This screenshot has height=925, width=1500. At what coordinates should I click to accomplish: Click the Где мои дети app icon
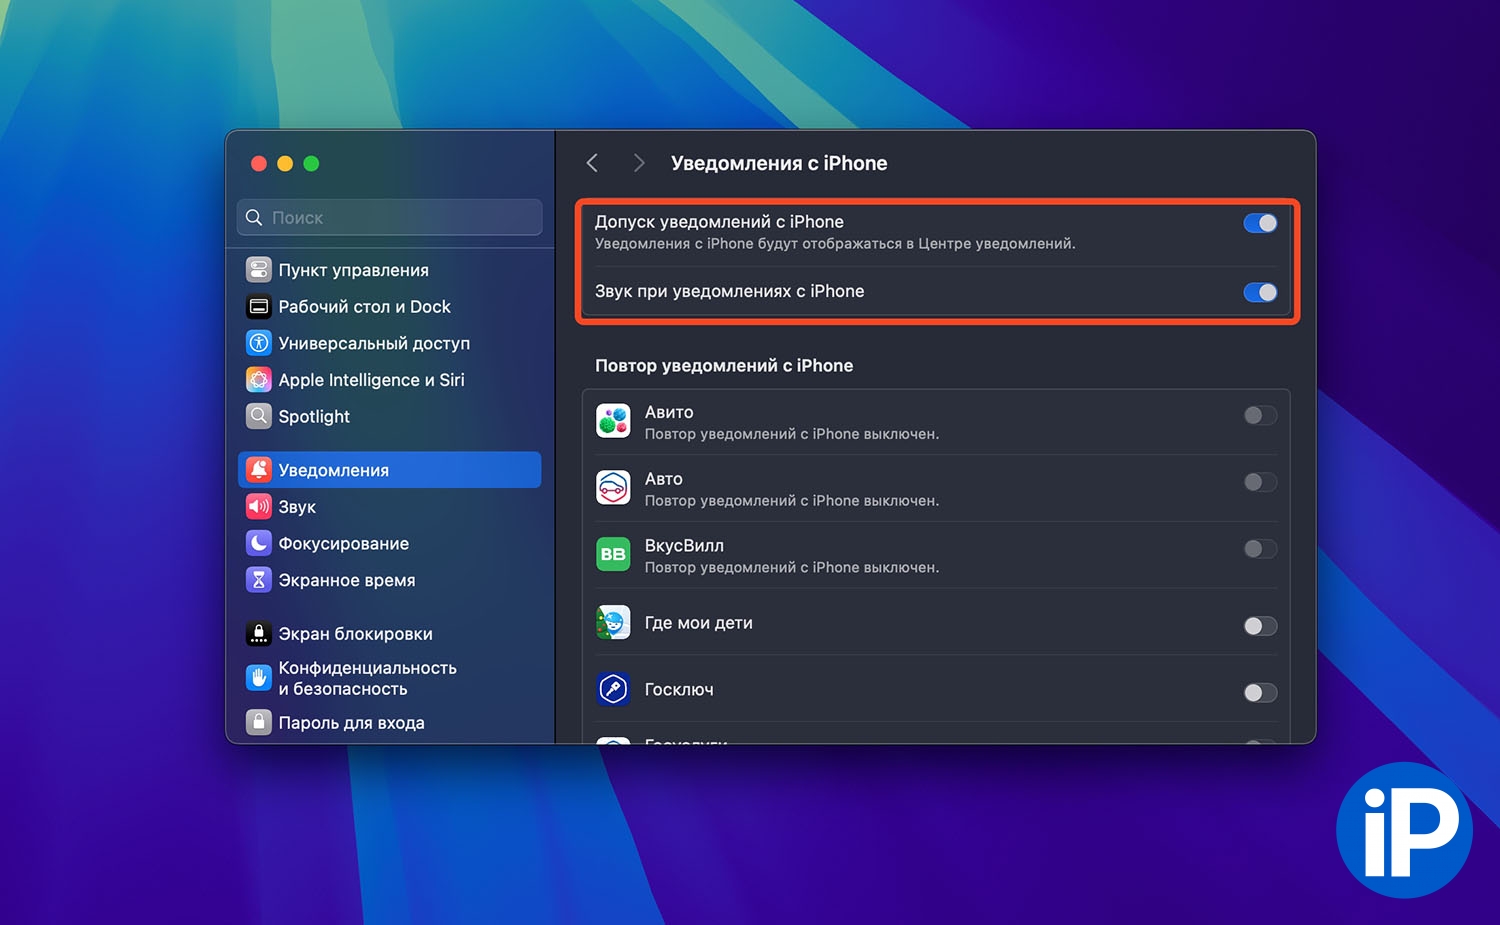(613, 623)
